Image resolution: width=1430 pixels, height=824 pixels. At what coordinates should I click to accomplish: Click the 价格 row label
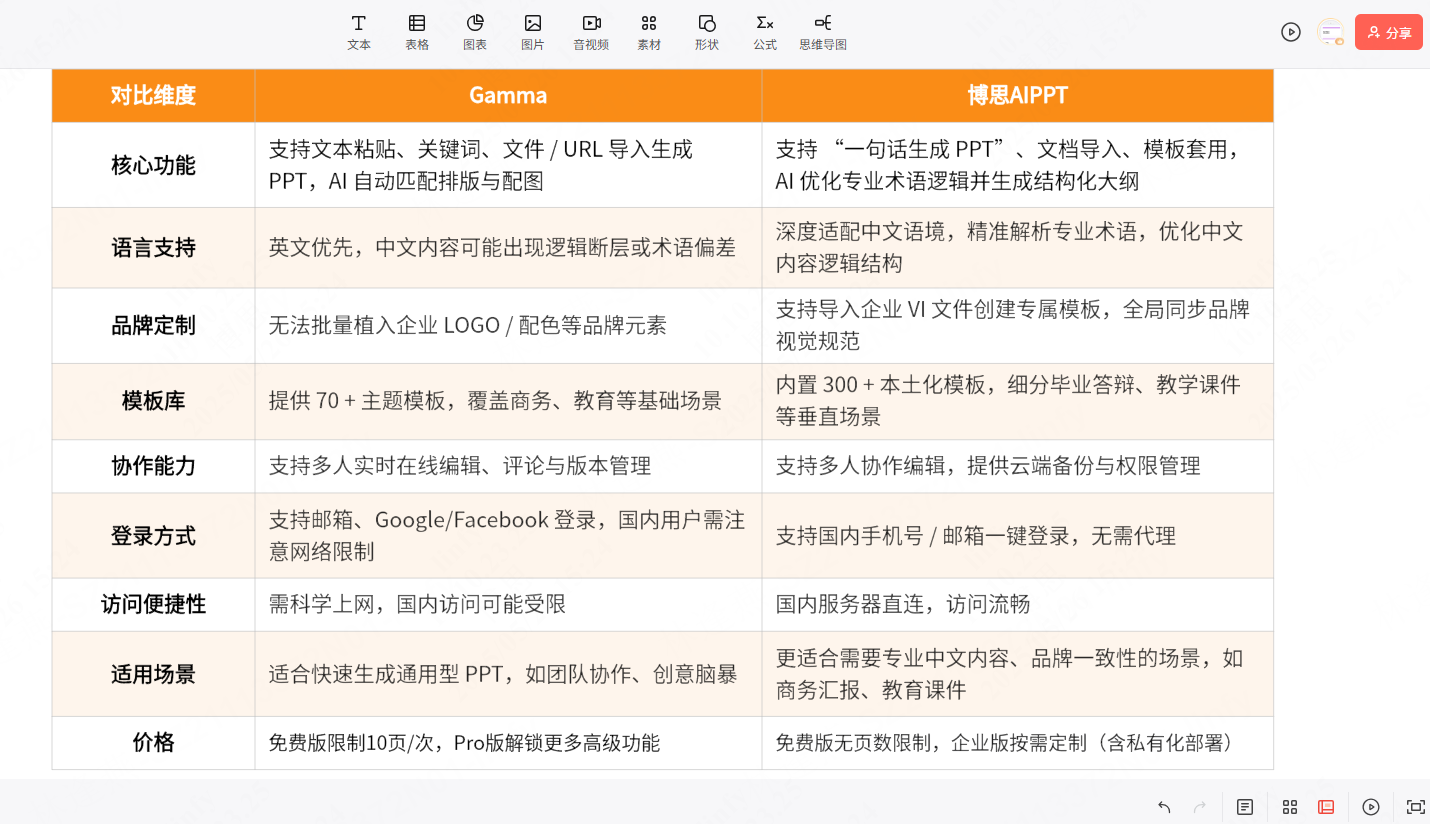153,742
